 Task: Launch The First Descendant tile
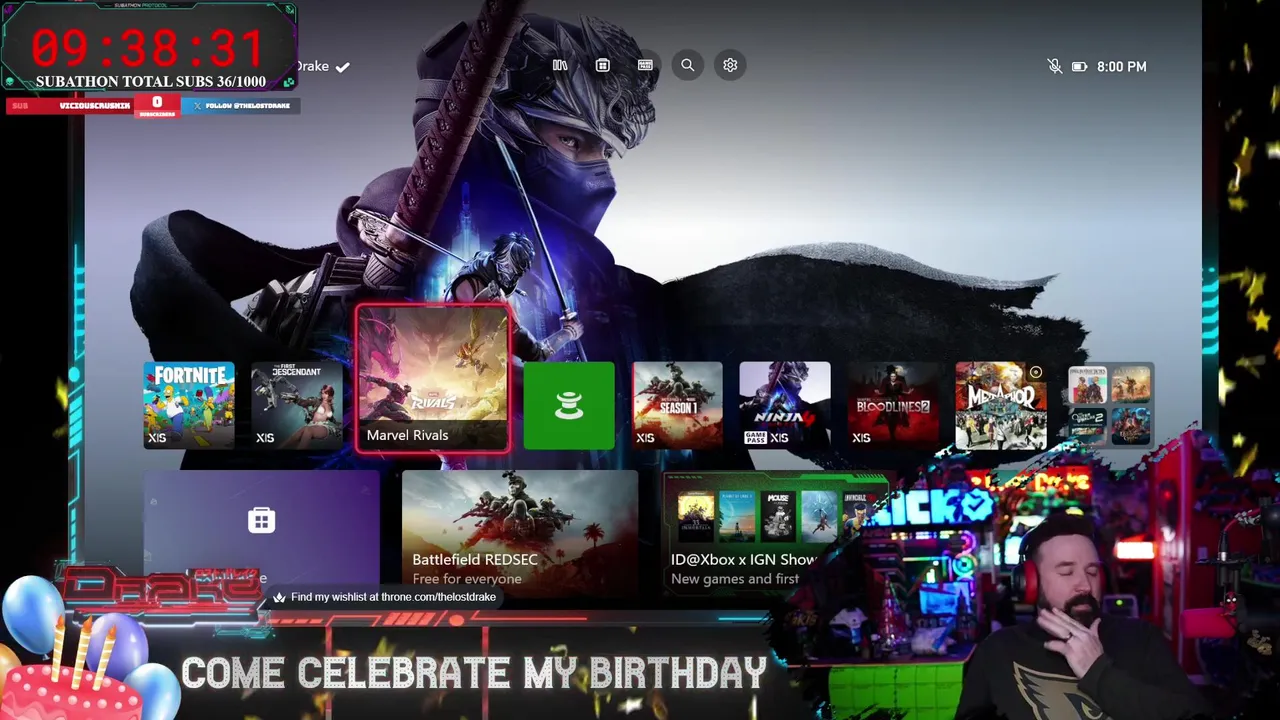pos(297,405)
